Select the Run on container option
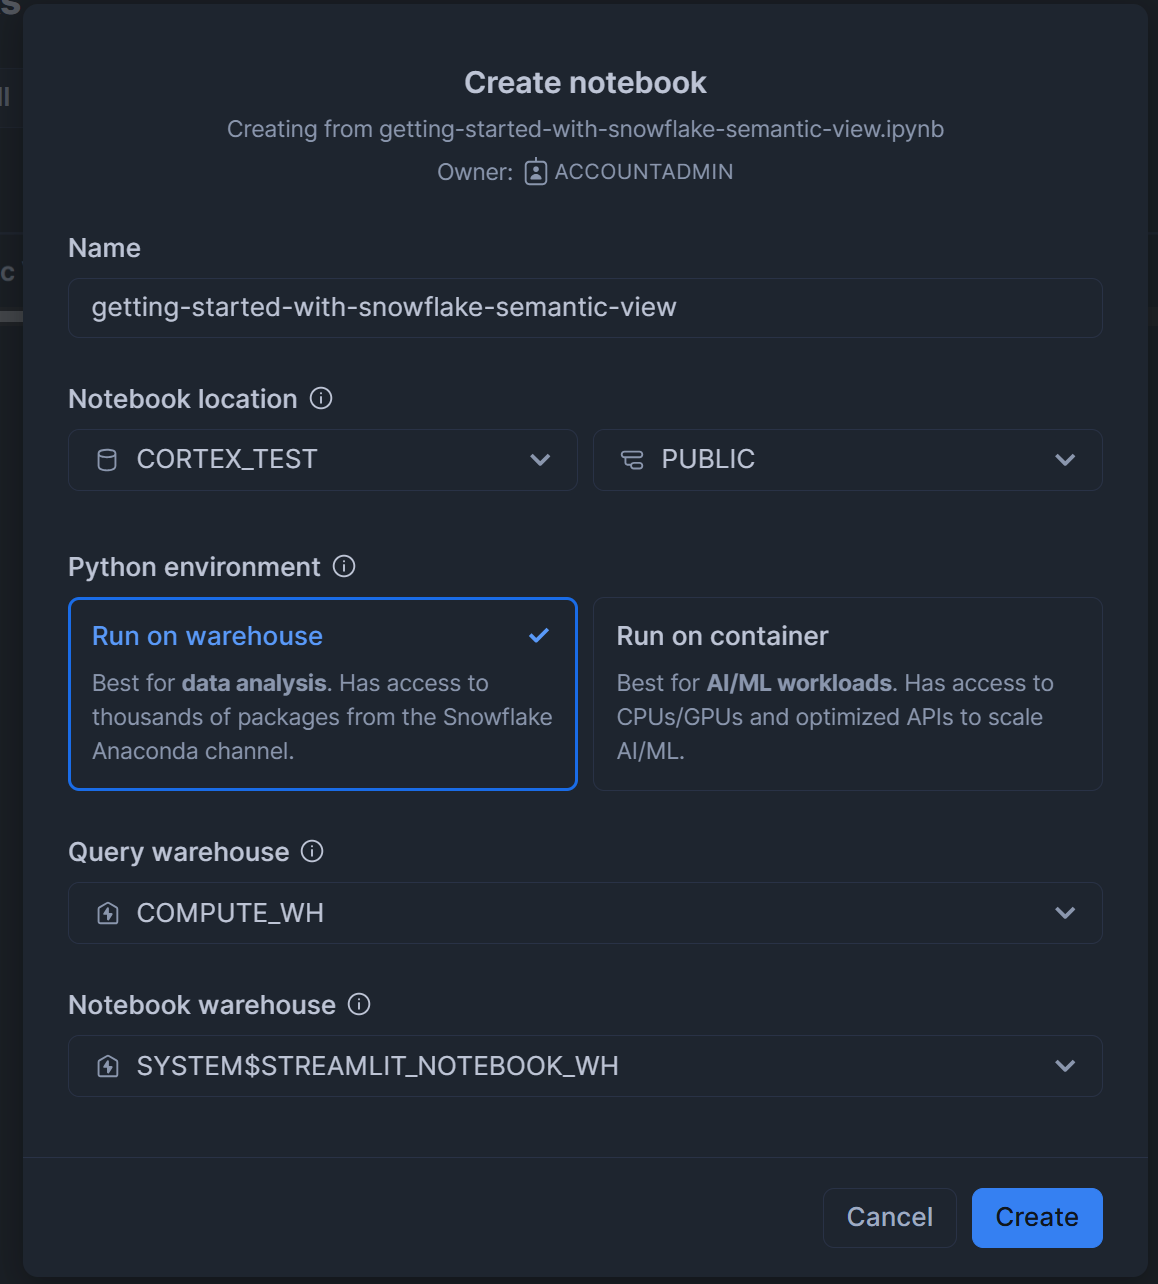 point(848,694)
